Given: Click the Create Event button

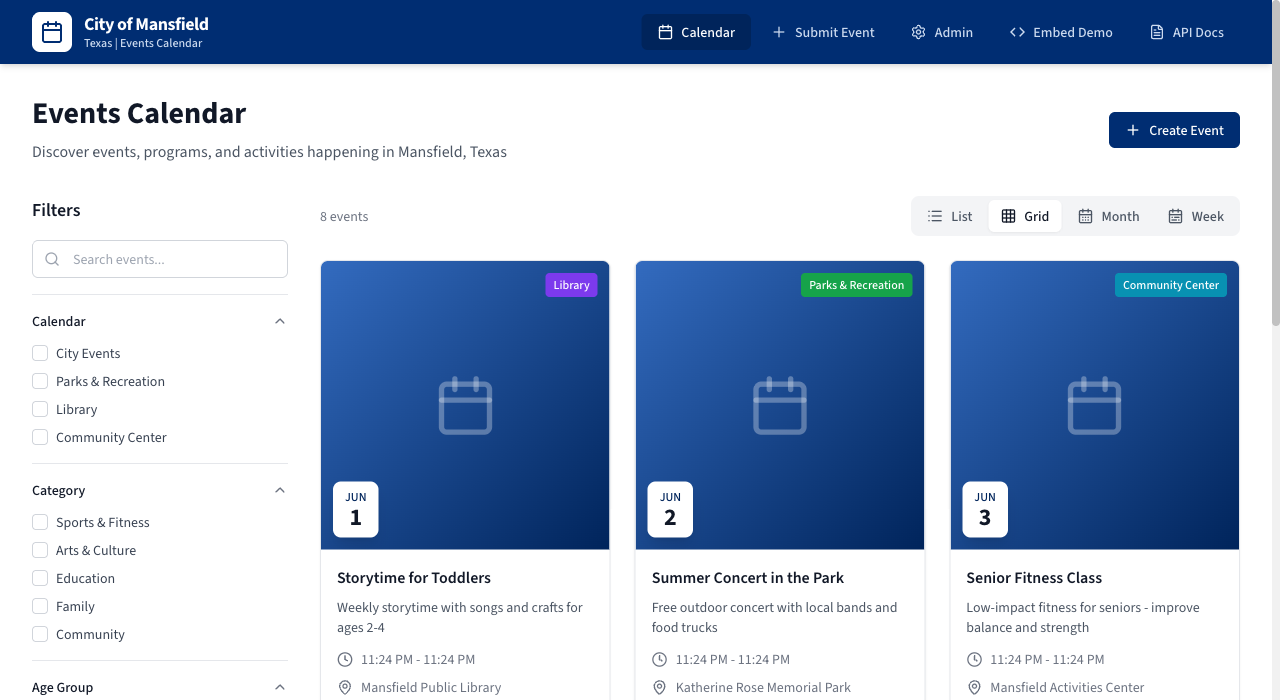Looking at the screenshot, I should point(1174,130).
